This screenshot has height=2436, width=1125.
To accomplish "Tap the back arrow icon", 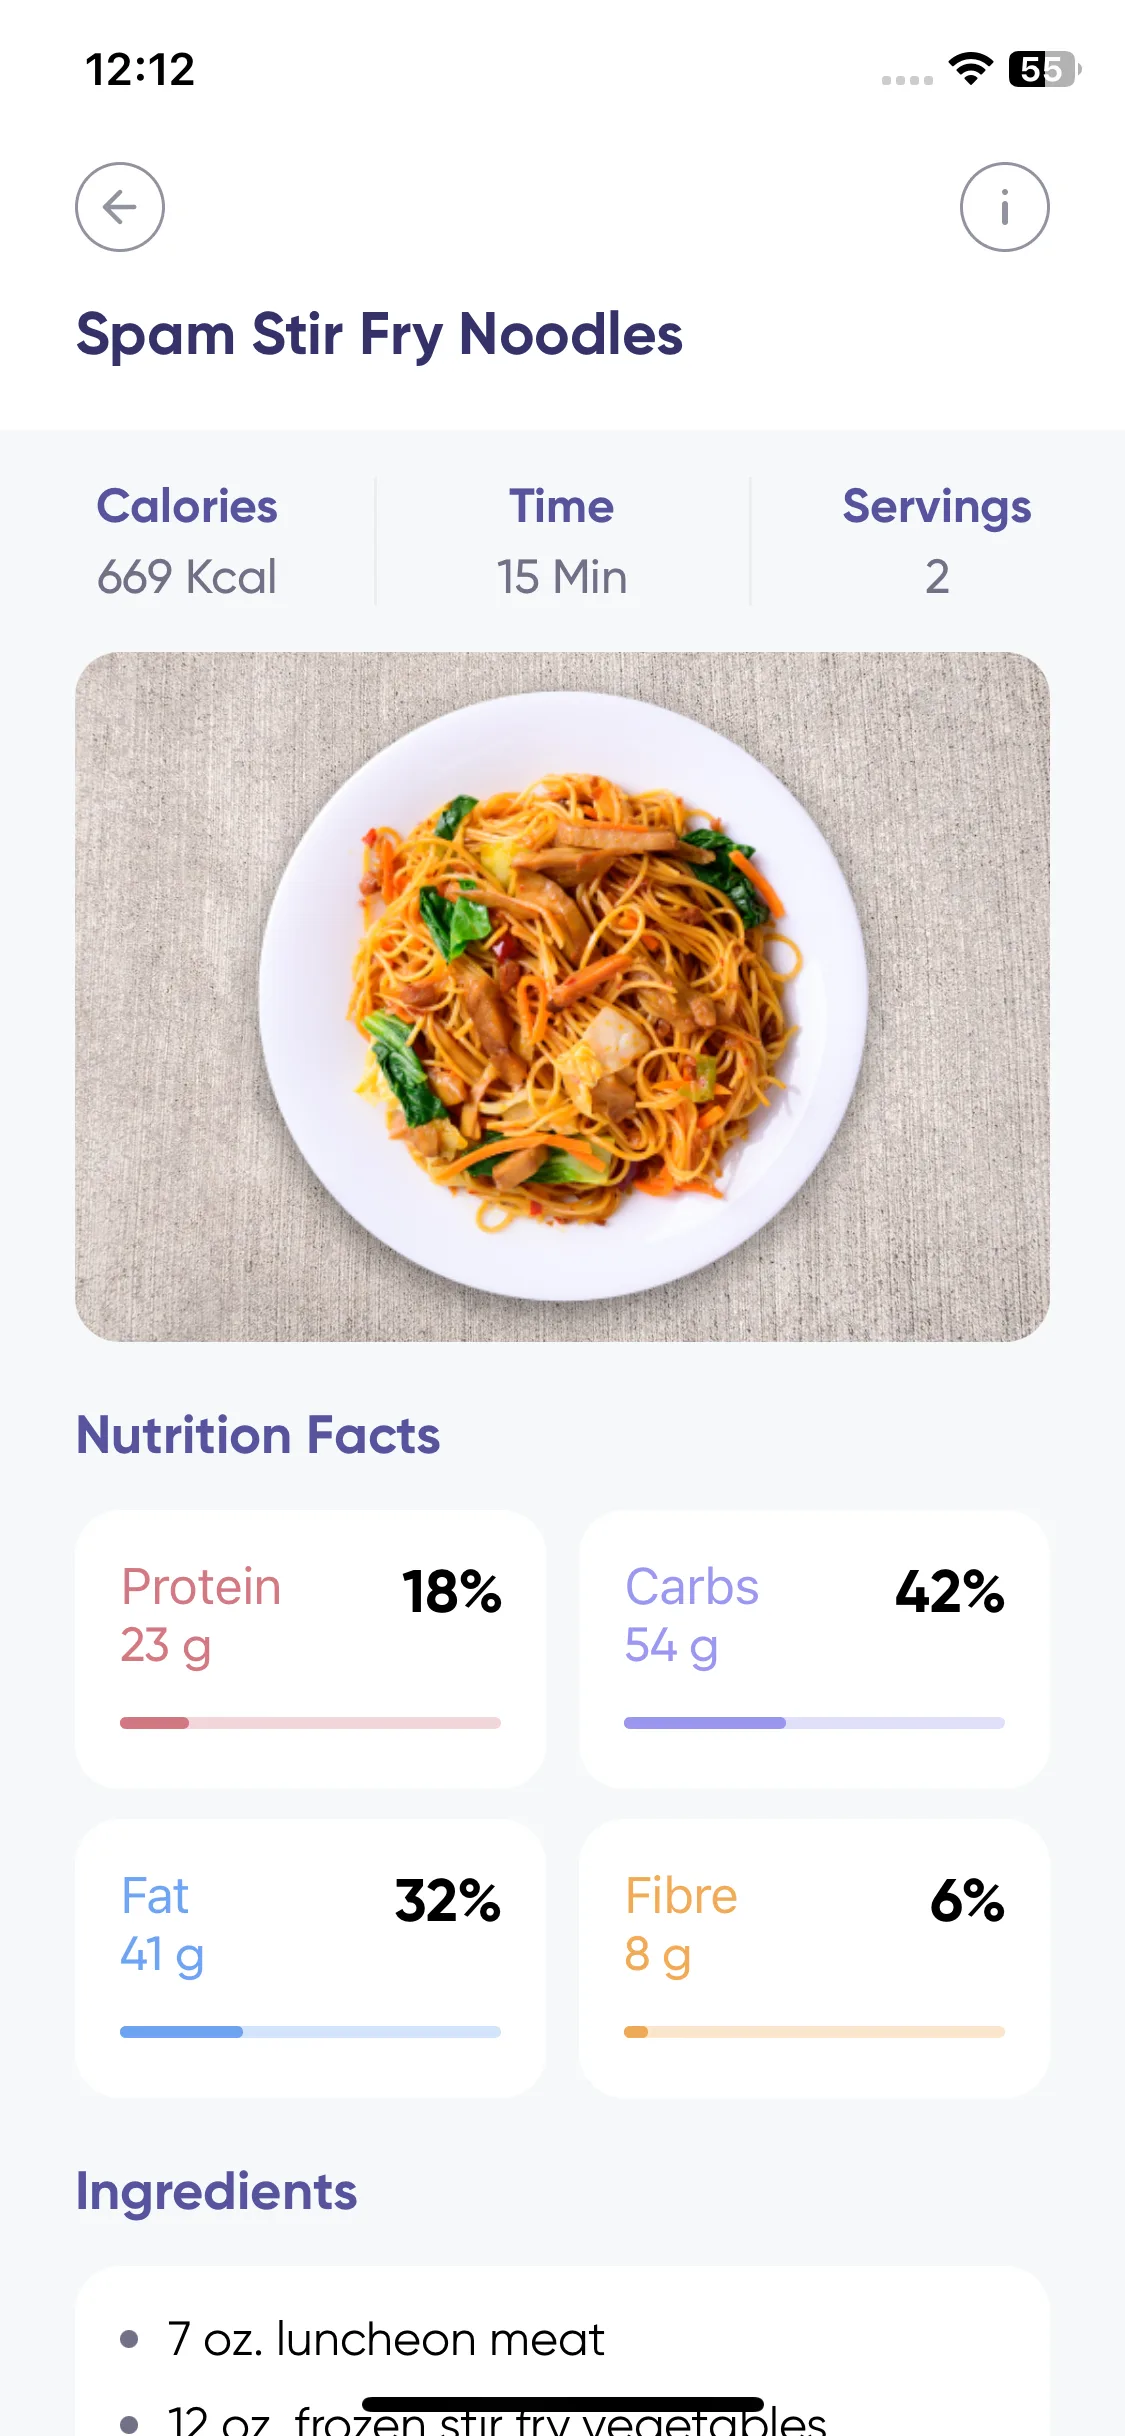I will 120,207.
